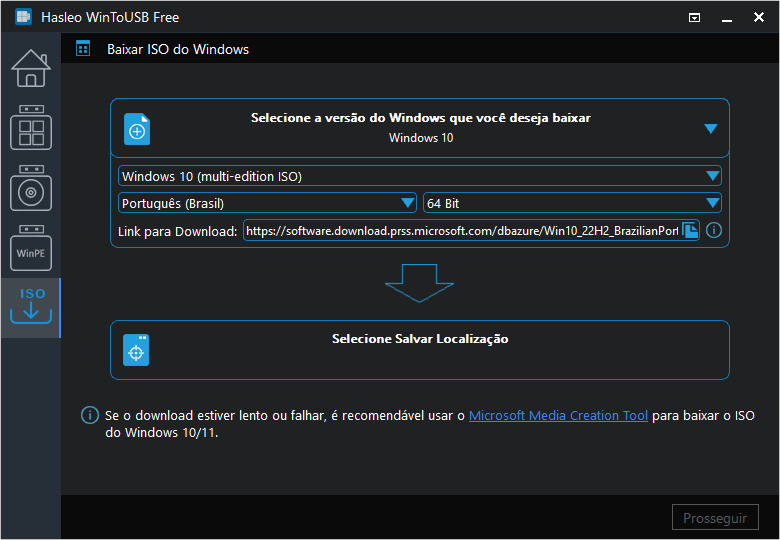The image size is (780, 540).
Task: Select the ISO download sidebar icon
Action: point(31,307)
